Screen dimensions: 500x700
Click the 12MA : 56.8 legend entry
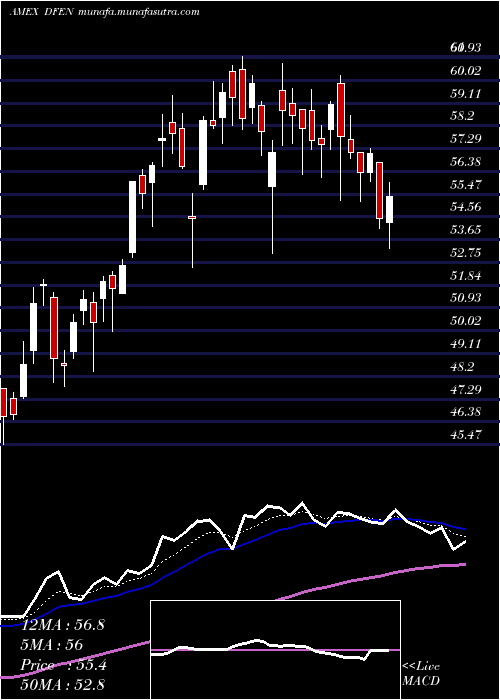point(62,625)
